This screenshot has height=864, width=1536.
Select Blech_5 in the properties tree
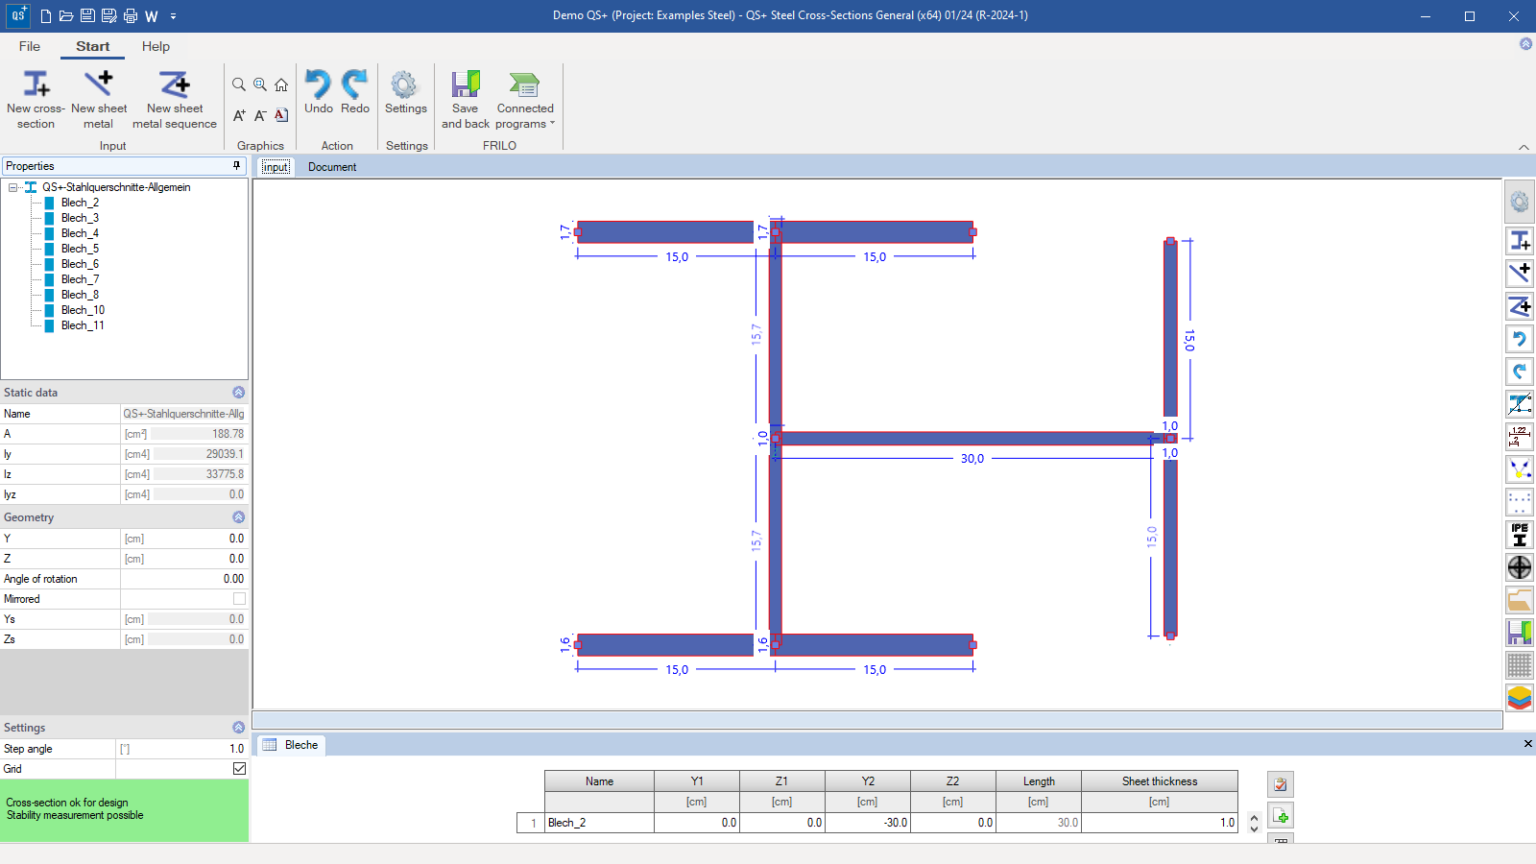(x=78, y=248)
